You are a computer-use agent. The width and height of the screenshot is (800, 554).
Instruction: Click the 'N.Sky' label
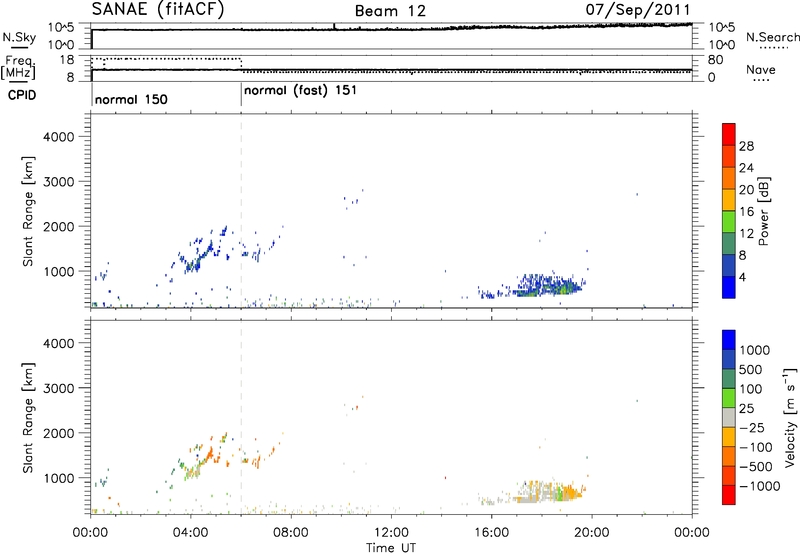(19, 37)
